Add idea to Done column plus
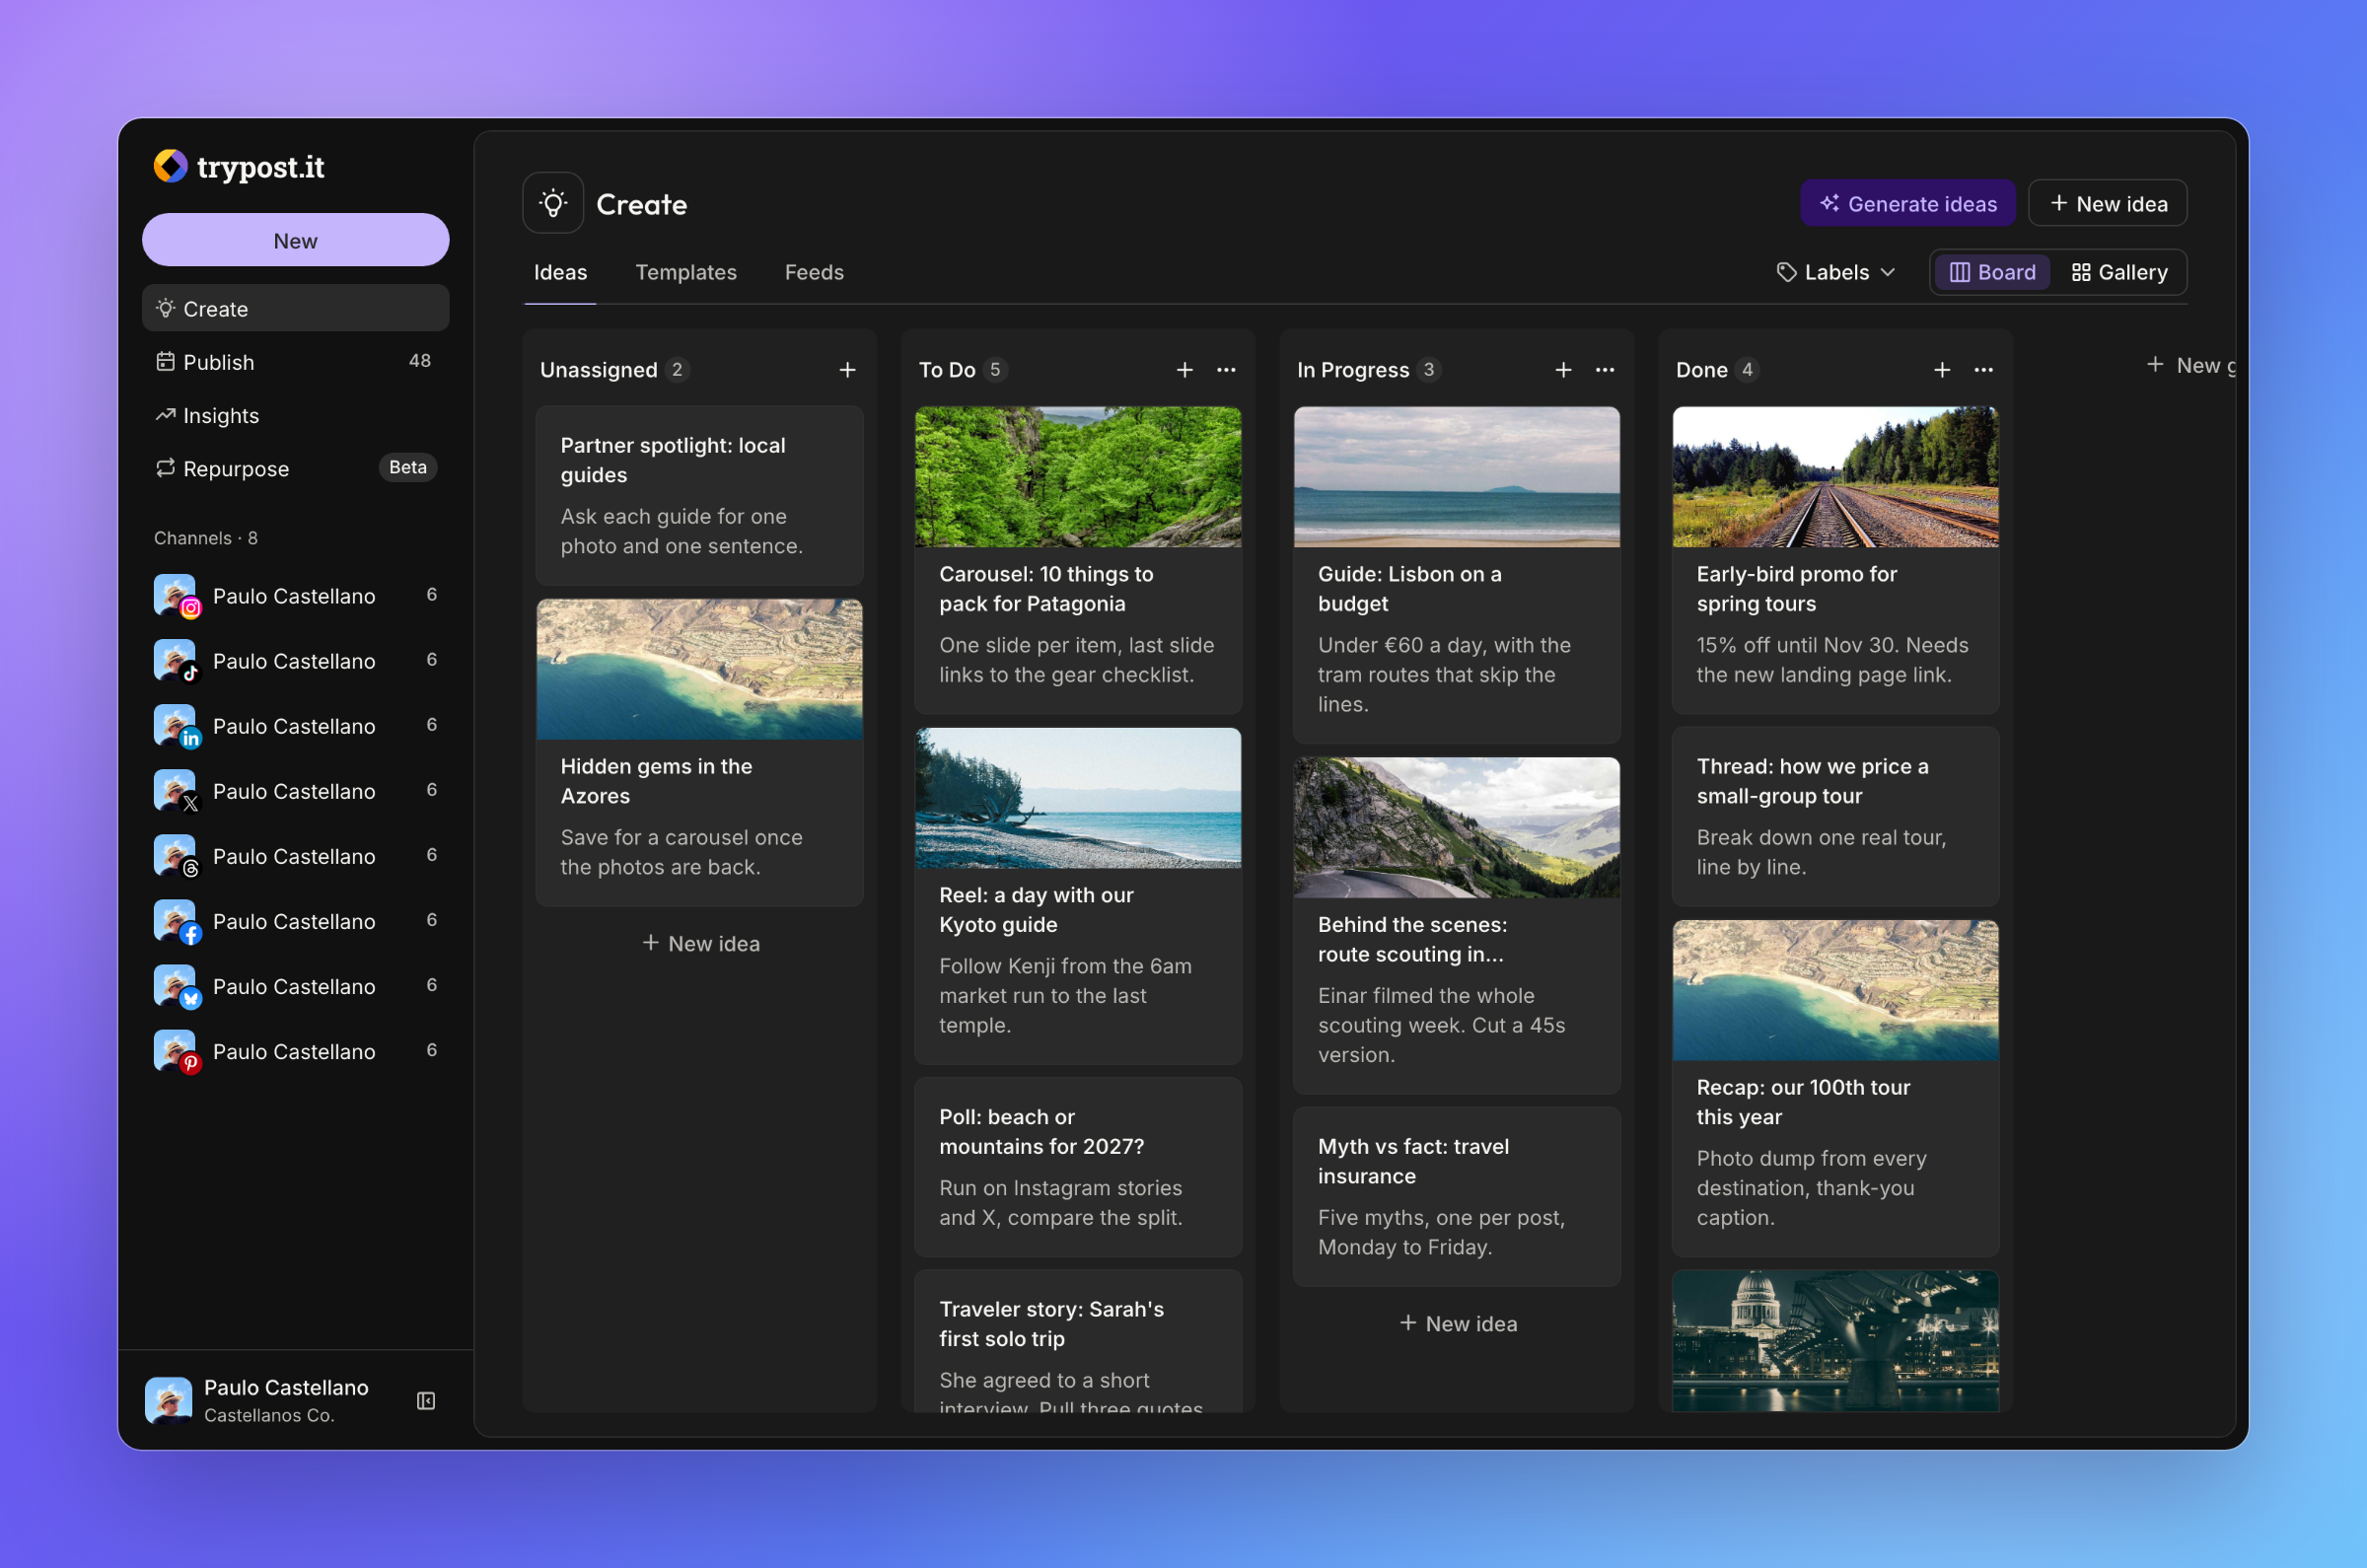The height and width of the screenshot is (1568, 2367). 1942,370
